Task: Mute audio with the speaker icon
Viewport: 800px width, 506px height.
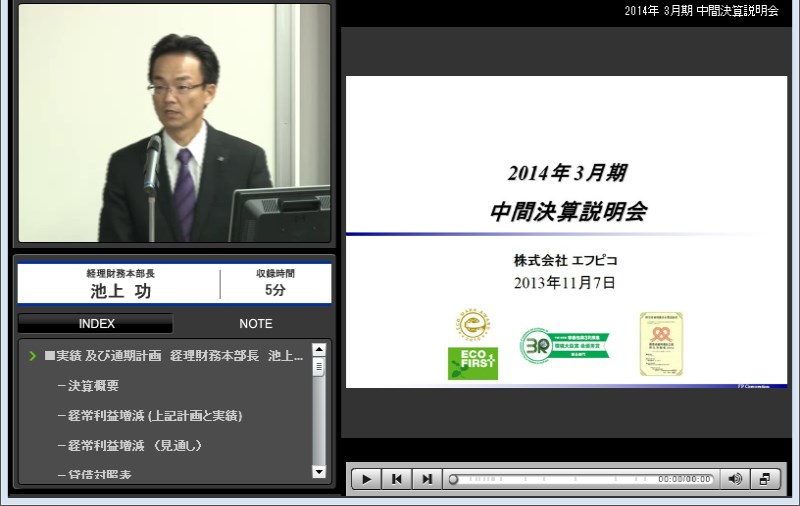Action: pos(735,479)
